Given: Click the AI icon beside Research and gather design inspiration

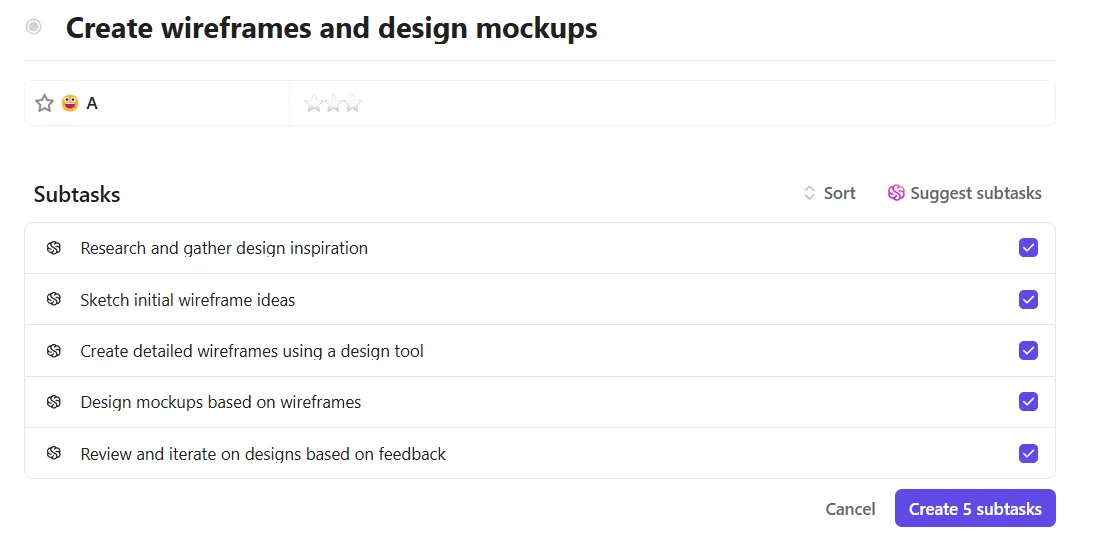Looking at the screenshot, I should click(54, 248).
